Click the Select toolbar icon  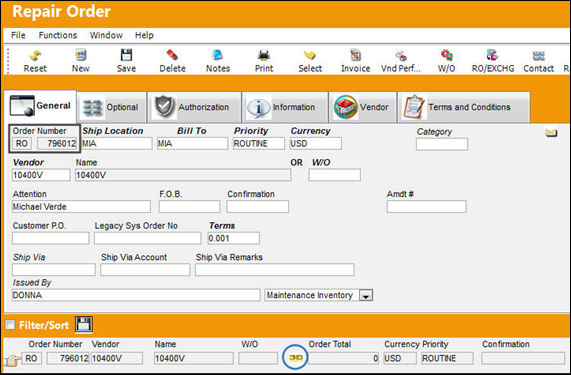pyautogui.click(x=310, y=61)
